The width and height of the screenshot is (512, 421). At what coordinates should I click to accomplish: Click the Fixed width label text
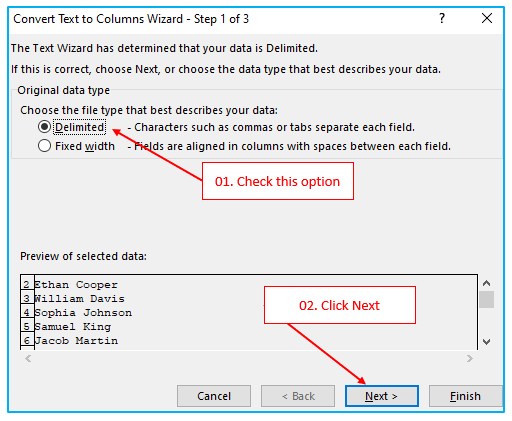85,146
